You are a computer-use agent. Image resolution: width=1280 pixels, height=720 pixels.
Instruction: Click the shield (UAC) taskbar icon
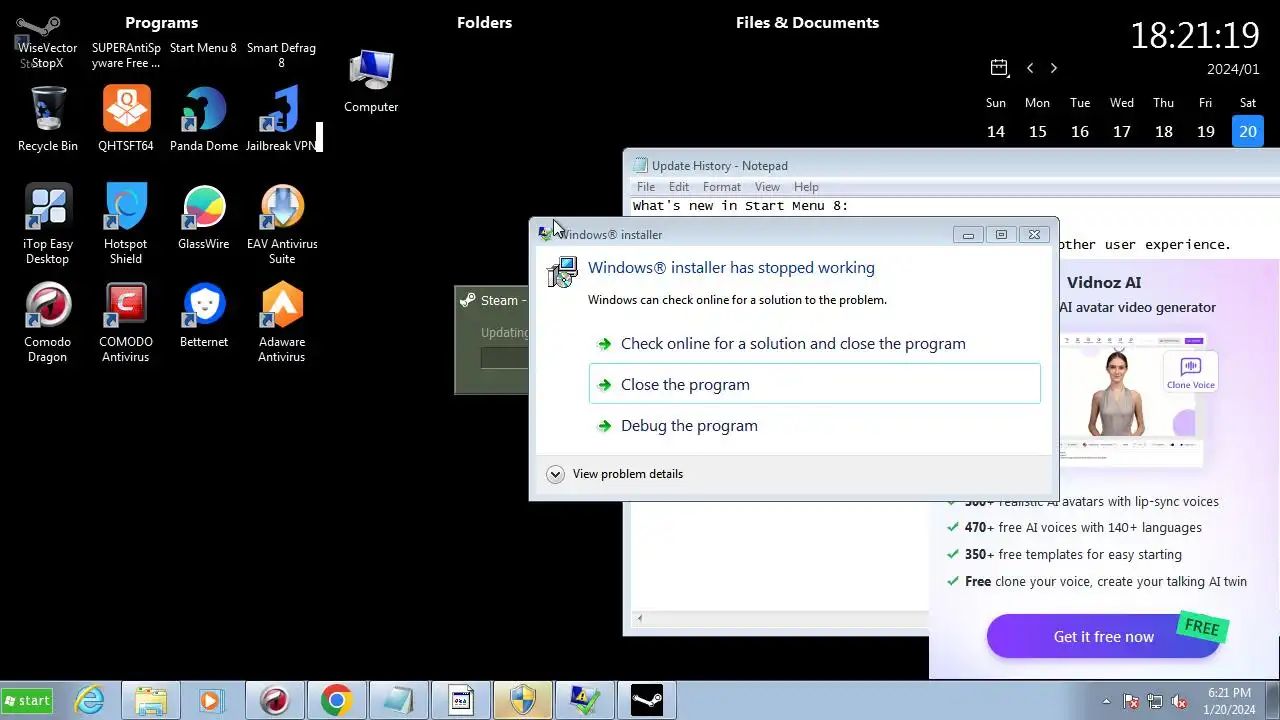pos(522,701)
